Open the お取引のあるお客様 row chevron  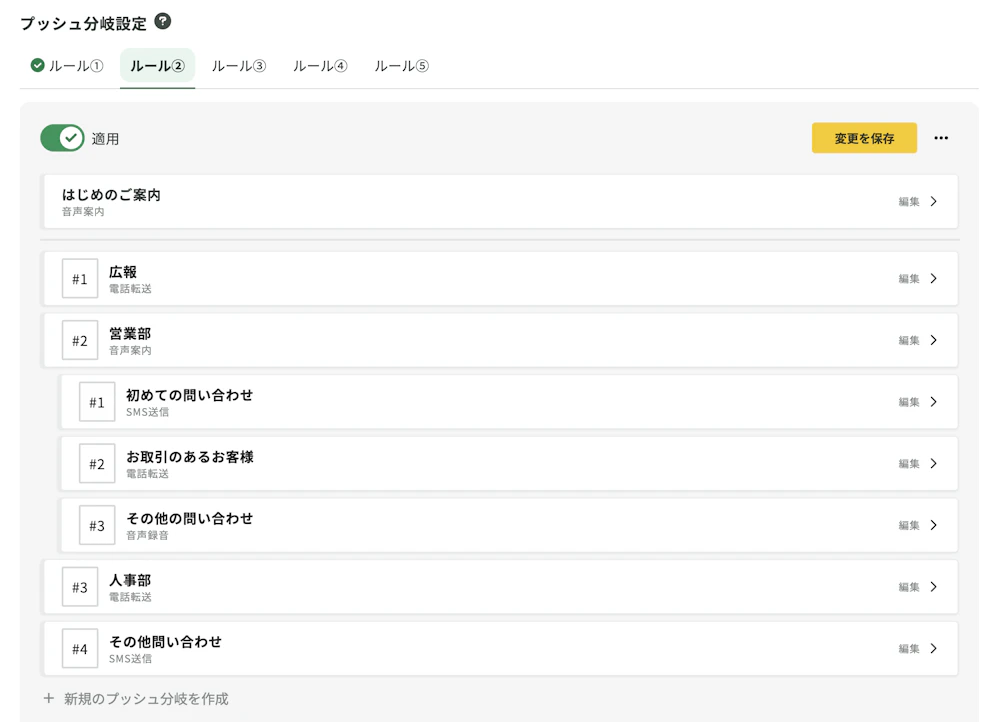[x=933, y=464]
